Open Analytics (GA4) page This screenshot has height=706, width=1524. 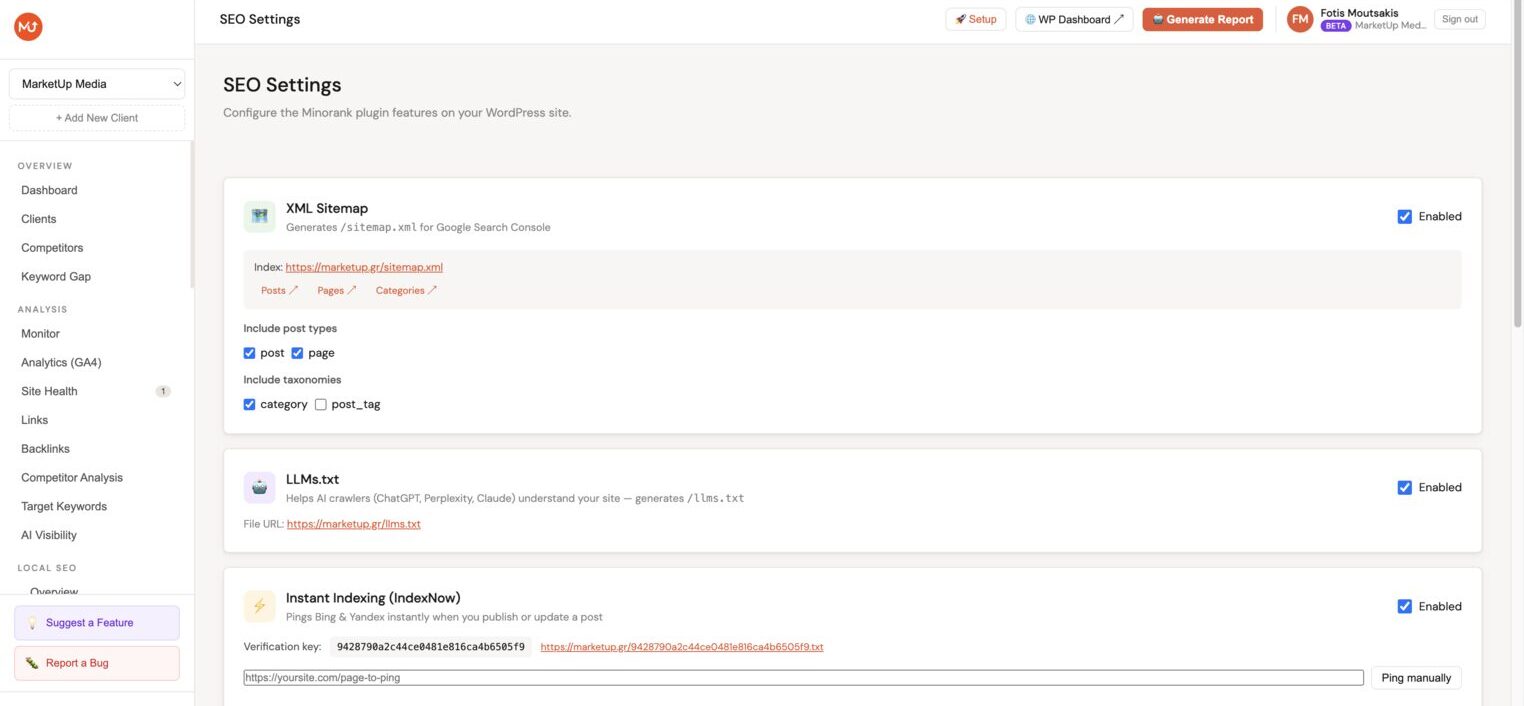pos(61,363)
